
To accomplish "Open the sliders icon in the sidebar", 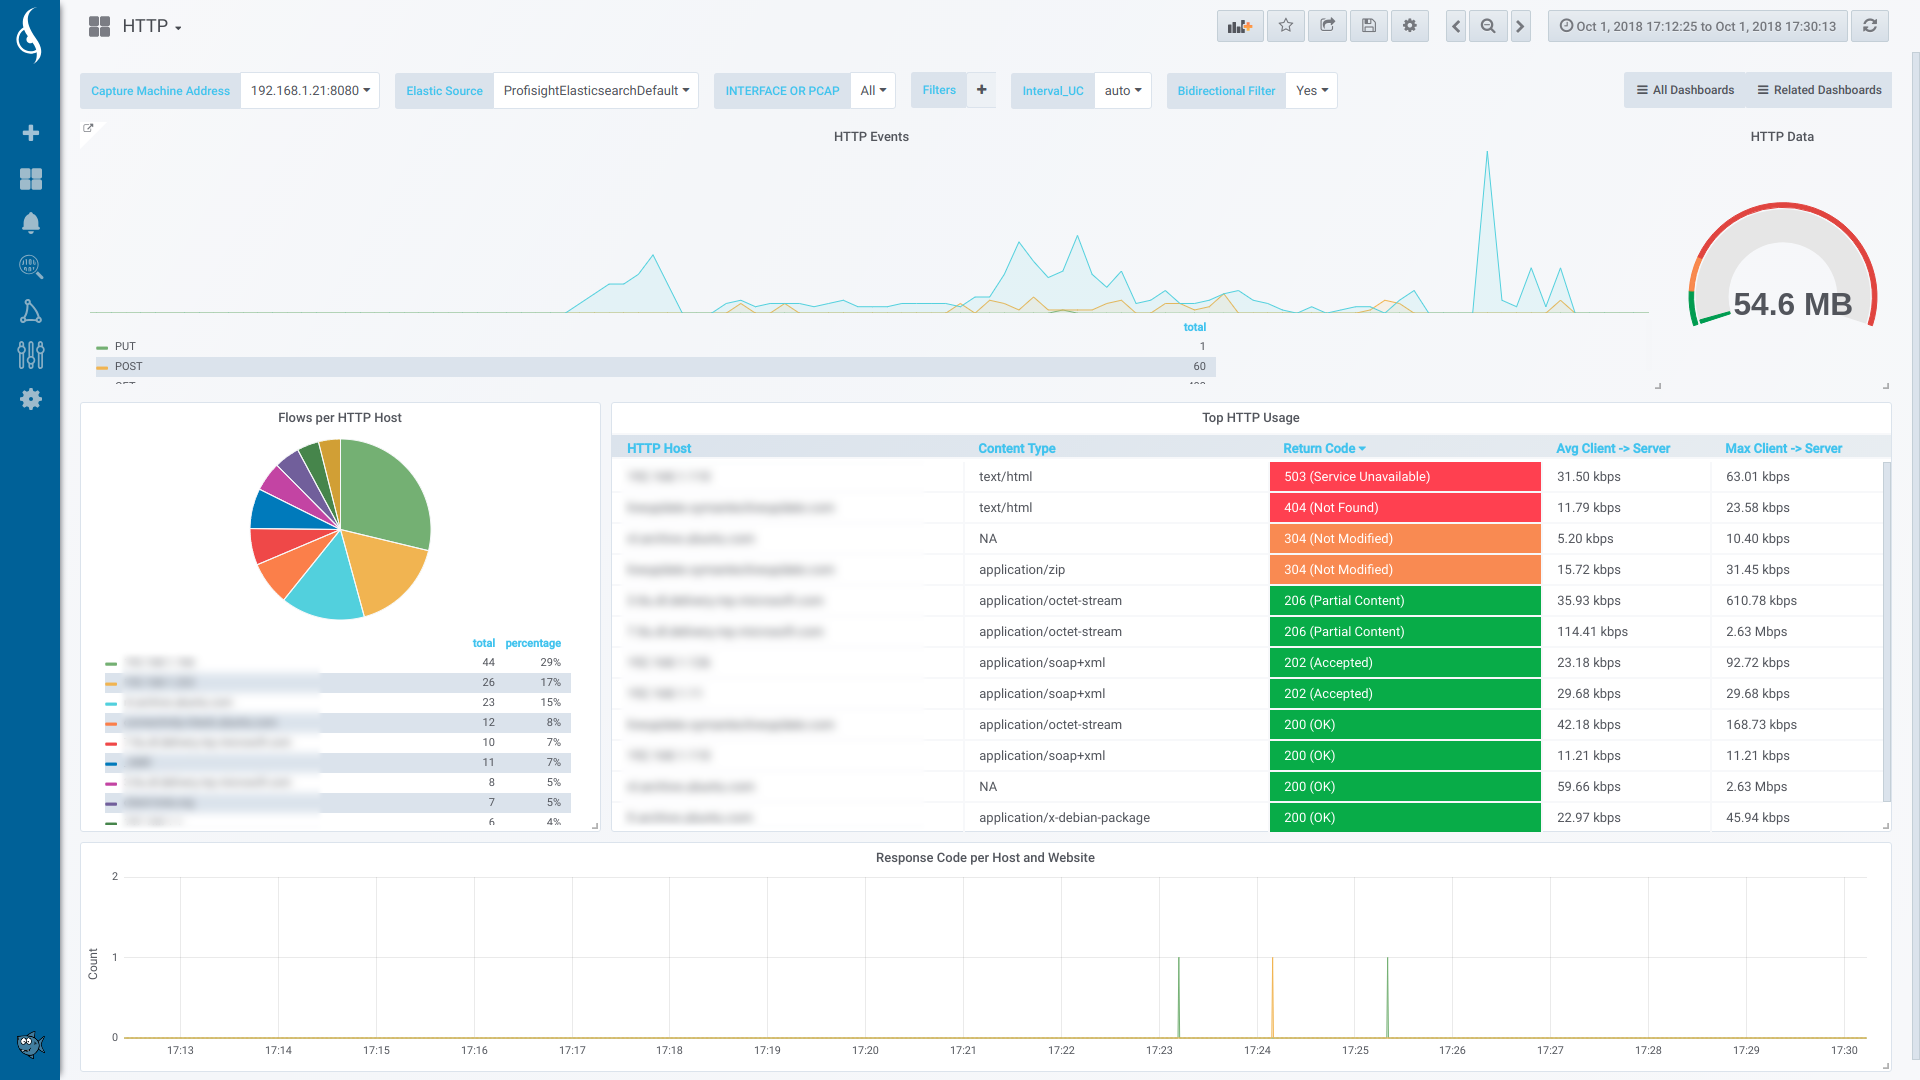I will pos(31,355).
